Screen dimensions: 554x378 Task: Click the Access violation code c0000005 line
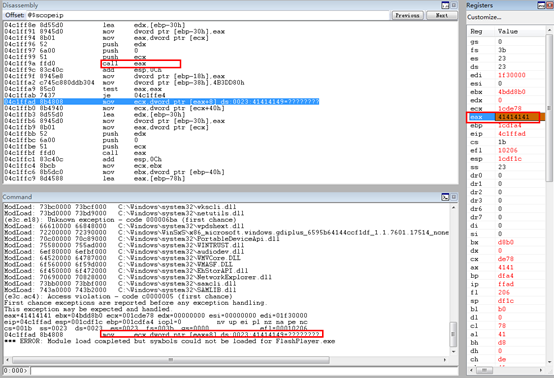[118, 296]
